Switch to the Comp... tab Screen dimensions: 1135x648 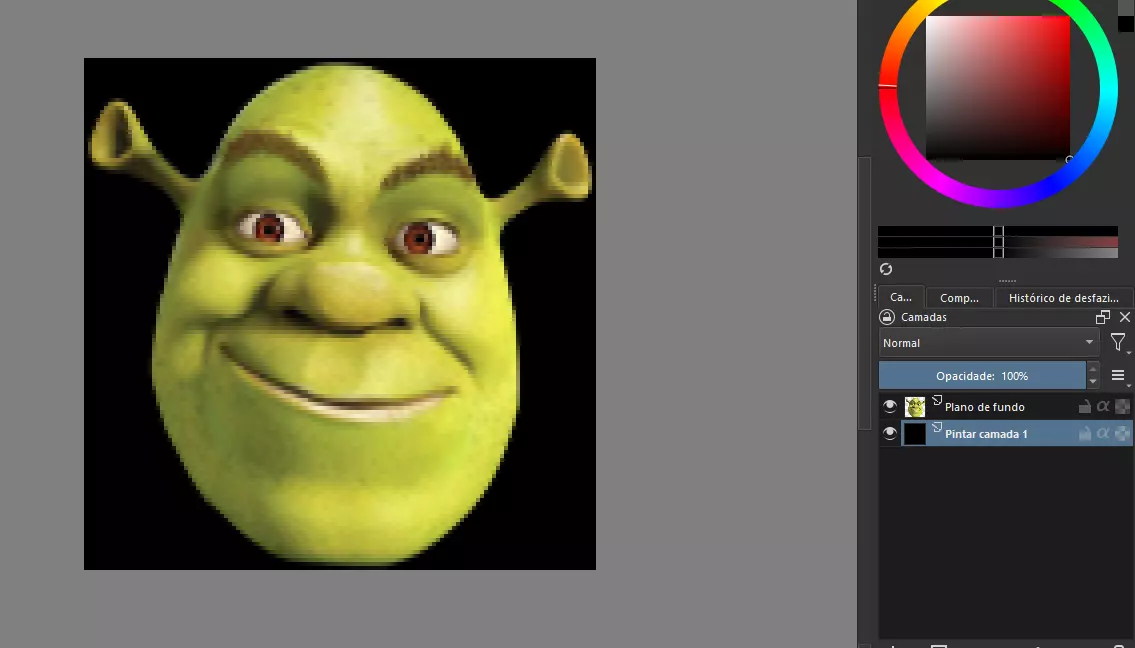coord(959,298)
